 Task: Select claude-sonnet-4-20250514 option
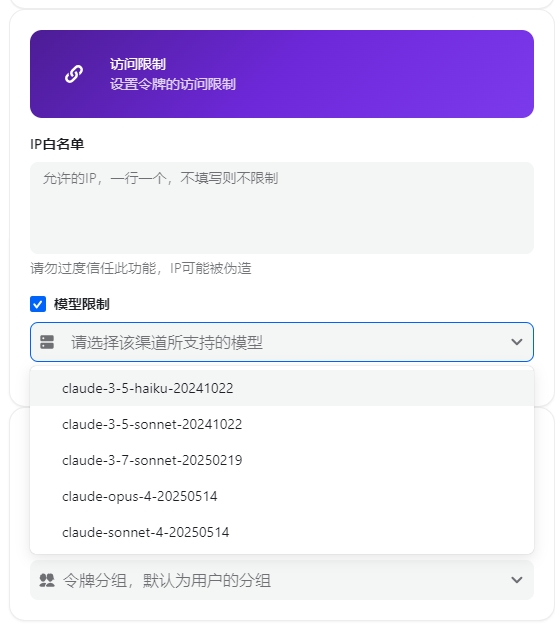(282, 532)
